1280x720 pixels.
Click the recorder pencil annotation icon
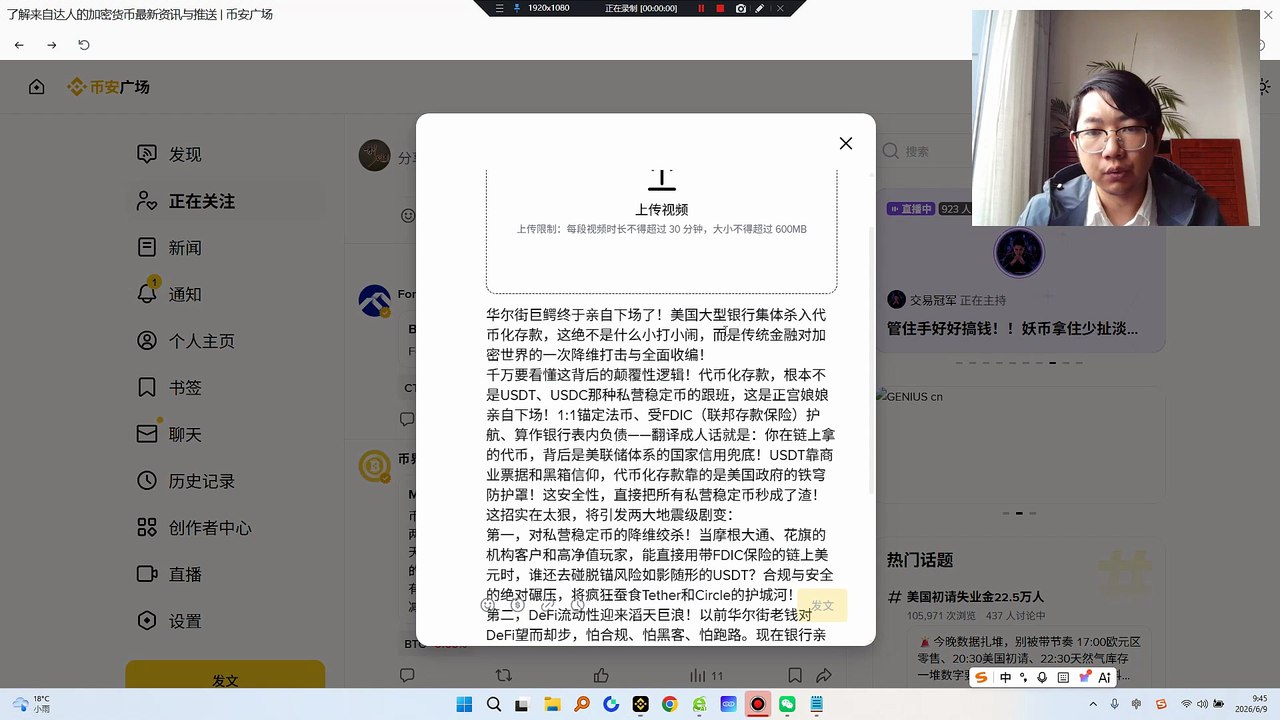760,8
